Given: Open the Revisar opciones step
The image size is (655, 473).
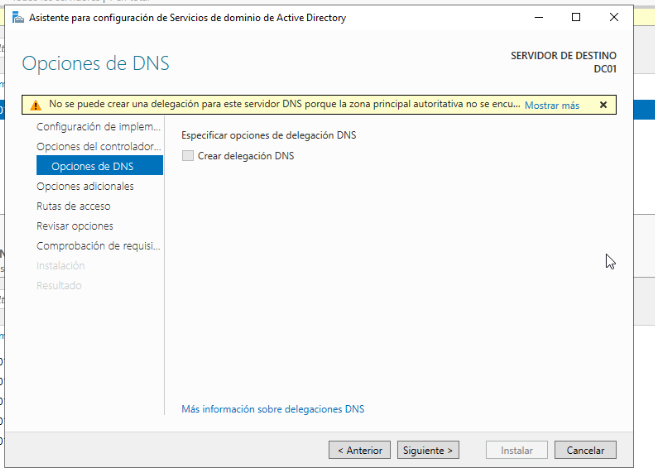Looking at the screenshot, I should coord(75,226).
